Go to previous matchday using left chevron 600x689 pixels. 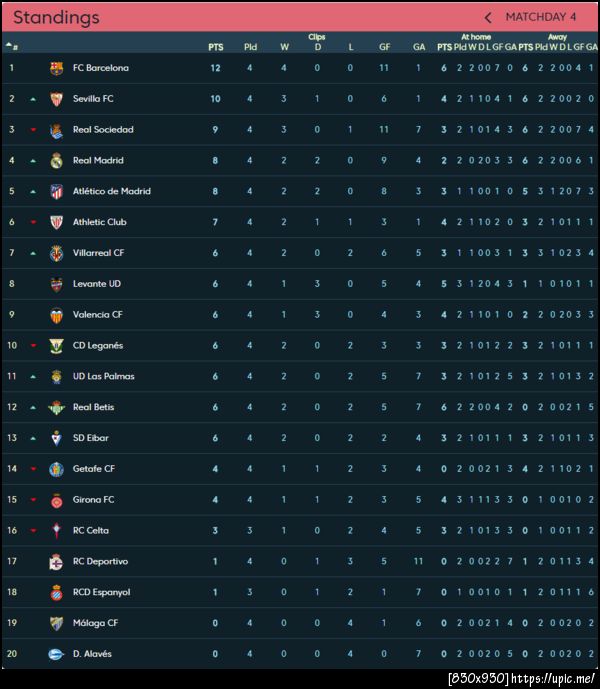coord(488,17)
